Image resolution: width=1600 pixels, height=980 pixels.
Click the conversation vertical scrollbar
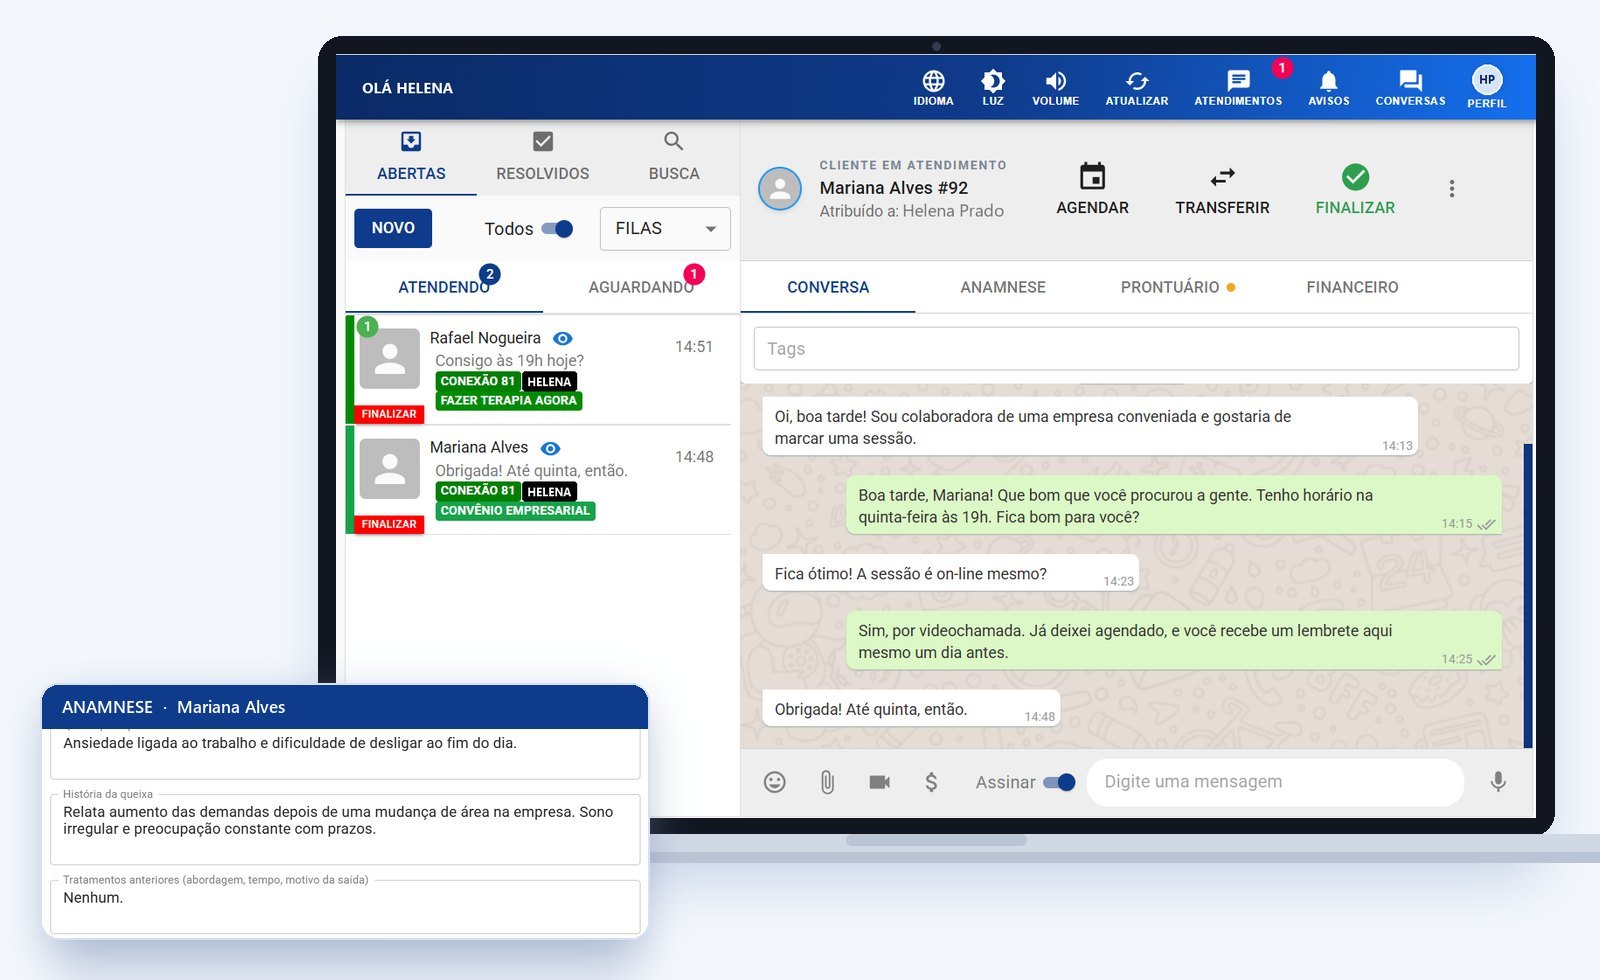click(1528, 595)
